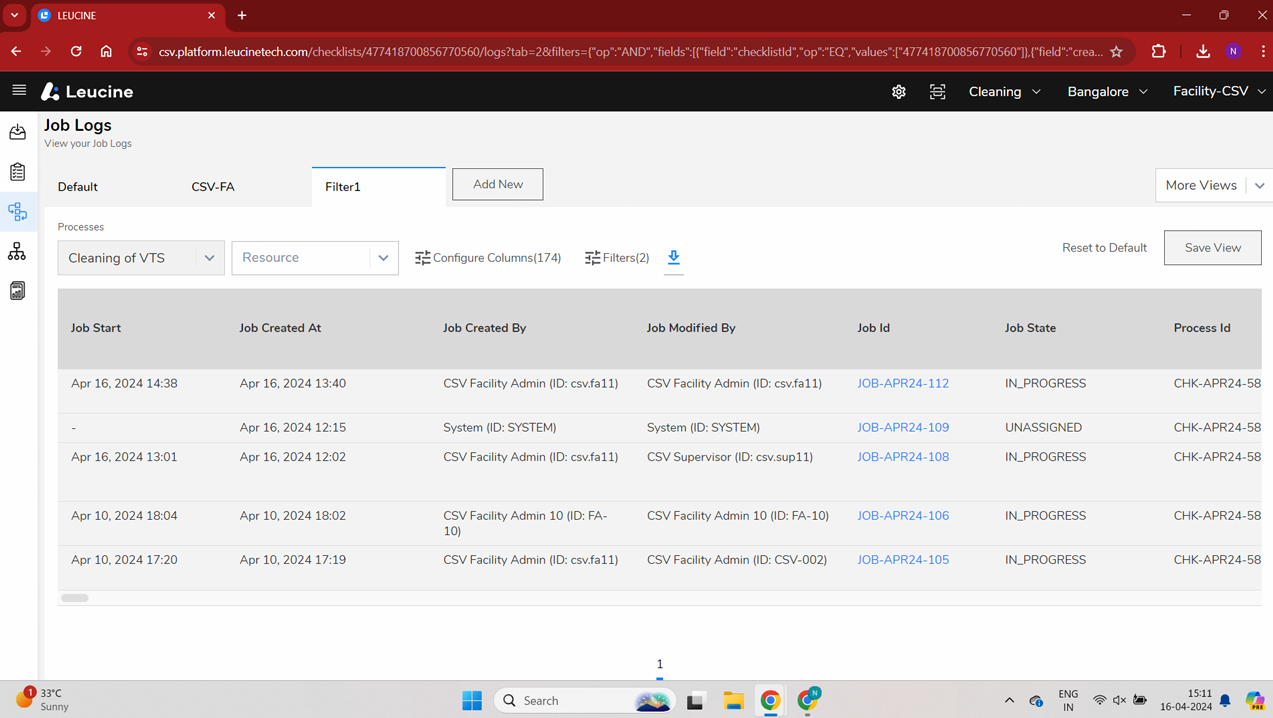
Task: Go to browser home page
Action: (106, 51)
